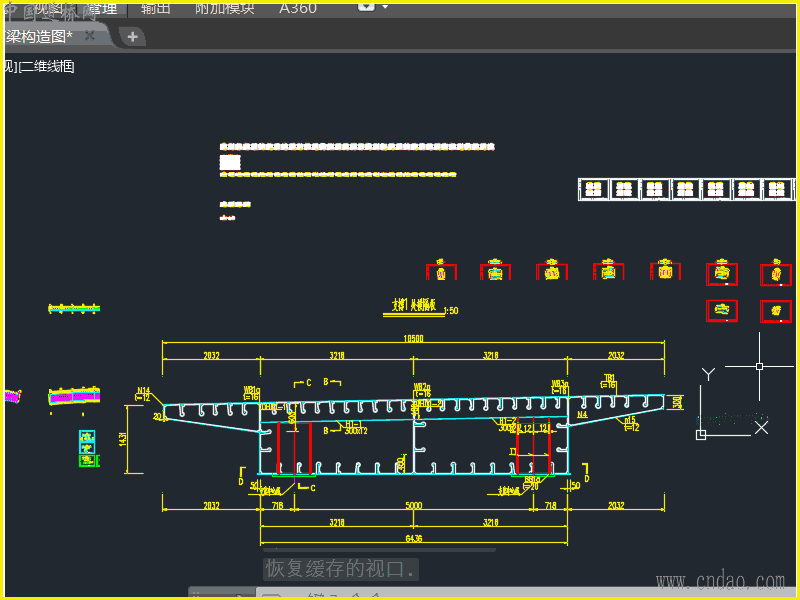Select the WB1a web plate label
Viewport: 800px width, 600px height.
point(252,390)
